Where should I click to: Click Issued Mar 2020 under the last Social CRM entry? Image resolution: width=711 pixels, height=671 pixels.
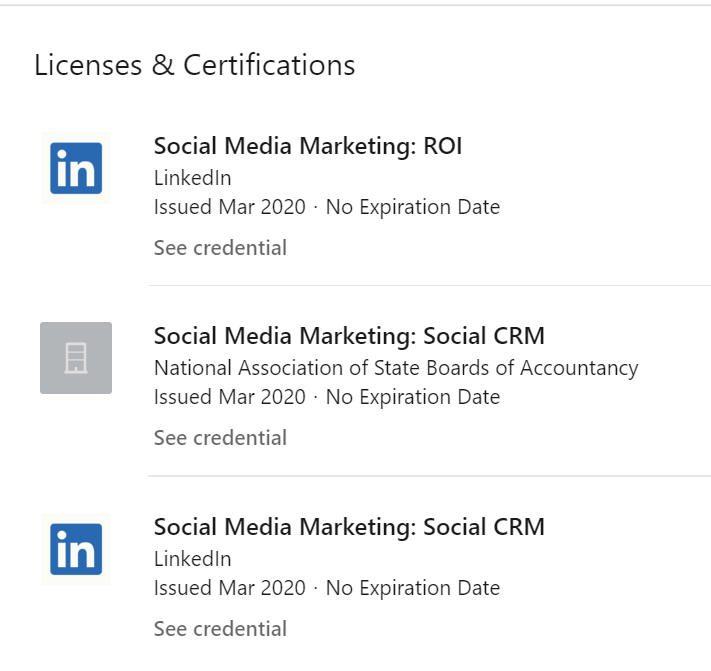coord(229,589)
